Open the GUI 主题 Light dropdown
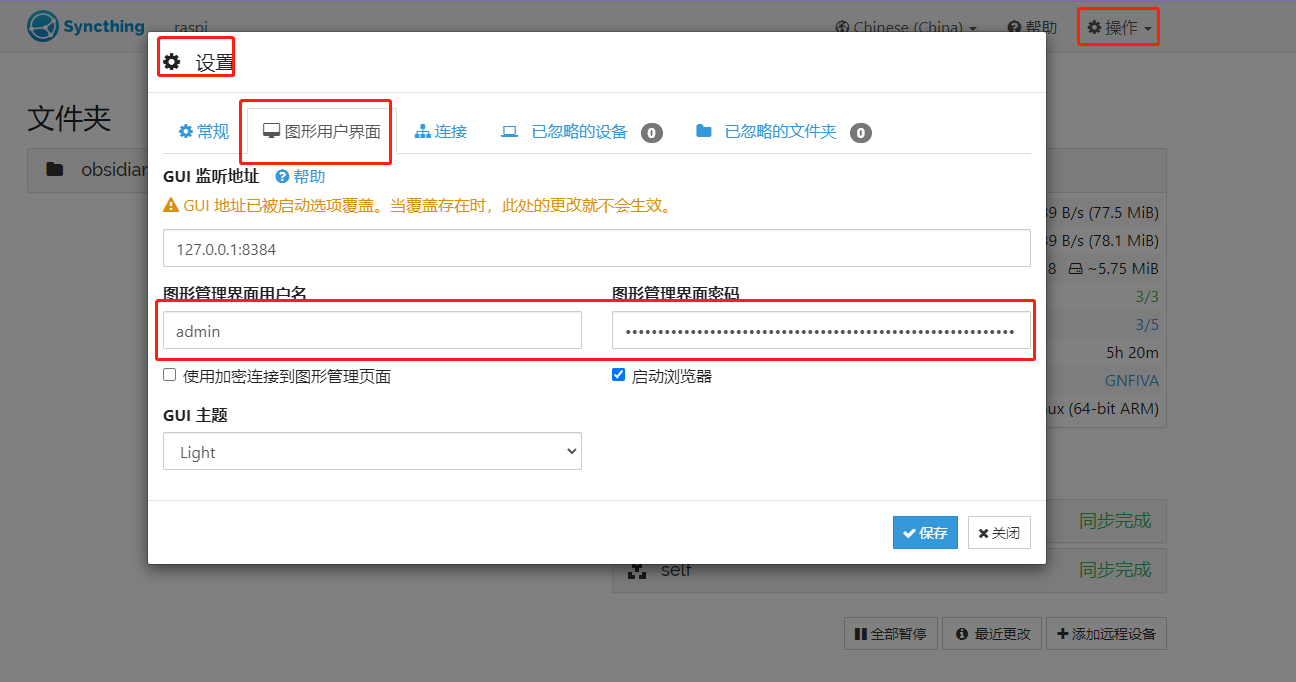 [x=372, y=451]
